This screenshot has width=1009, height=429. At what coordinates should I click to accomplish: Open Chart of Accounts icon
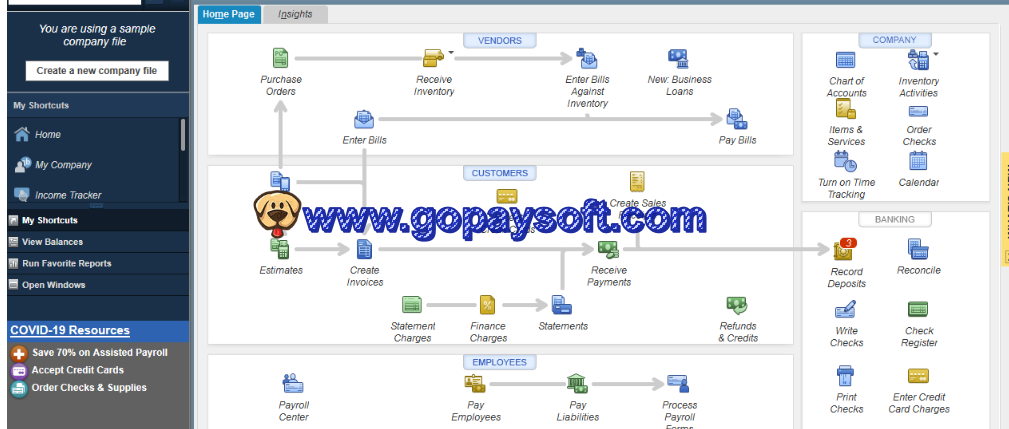846,60
